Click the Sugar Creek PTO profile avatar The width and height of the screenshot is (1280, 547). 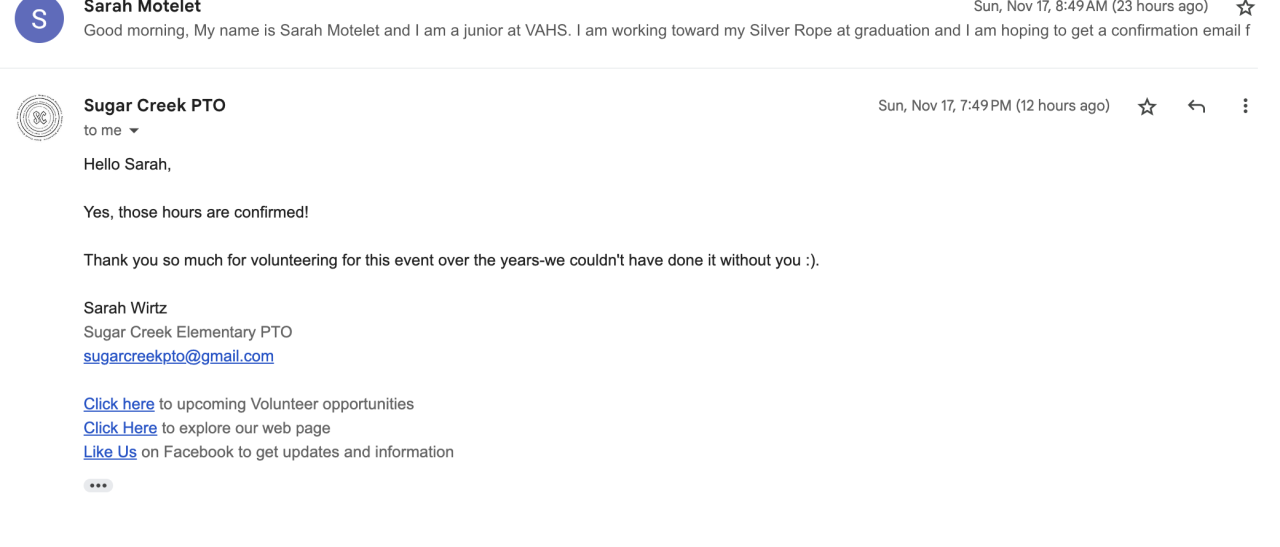click(x=40, y=118)
